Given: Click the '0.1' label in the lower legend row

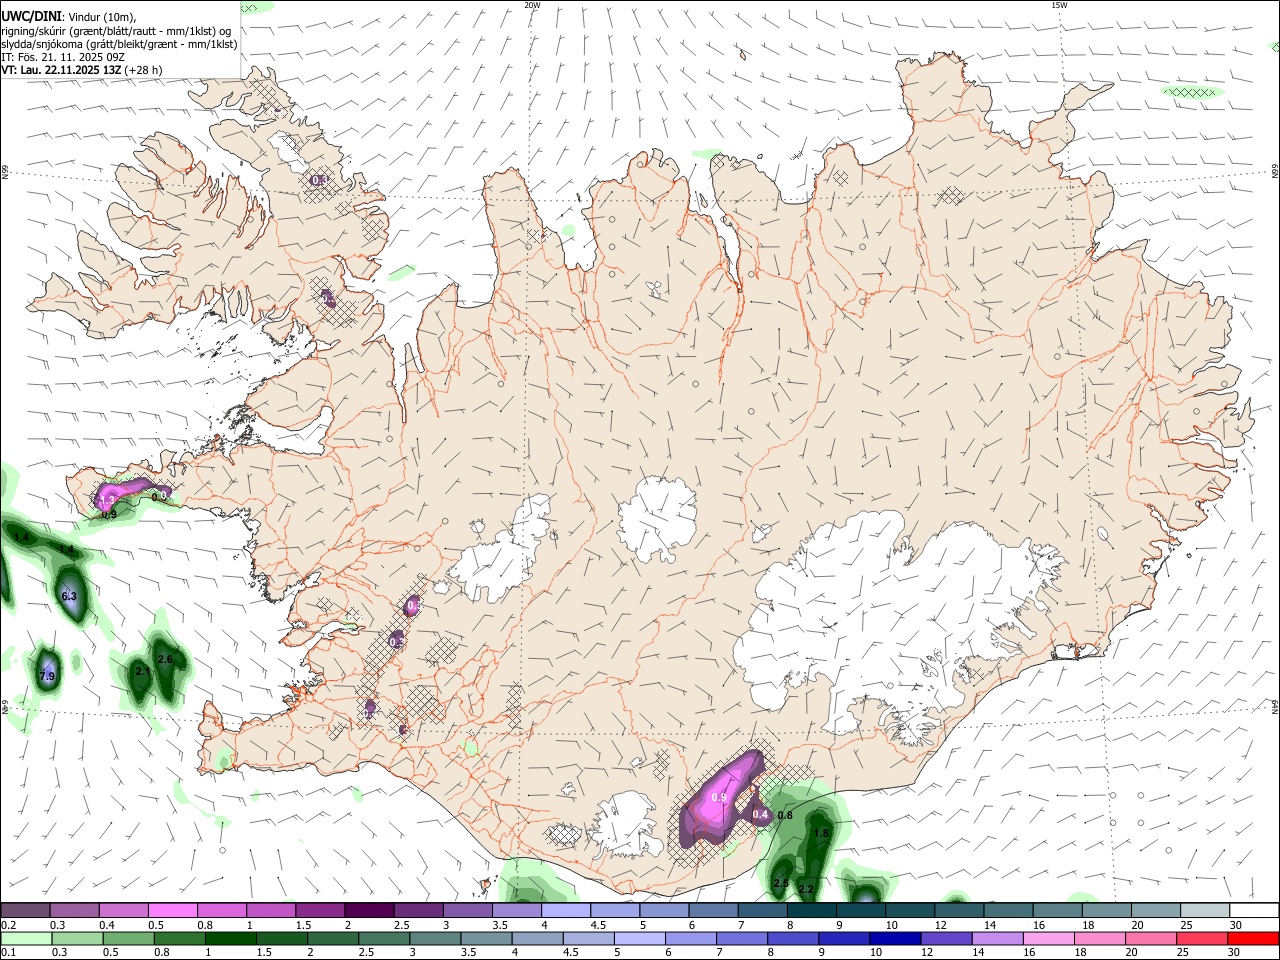Looking at the screenshot, I should pyautogui.click(x=9, y=953).
